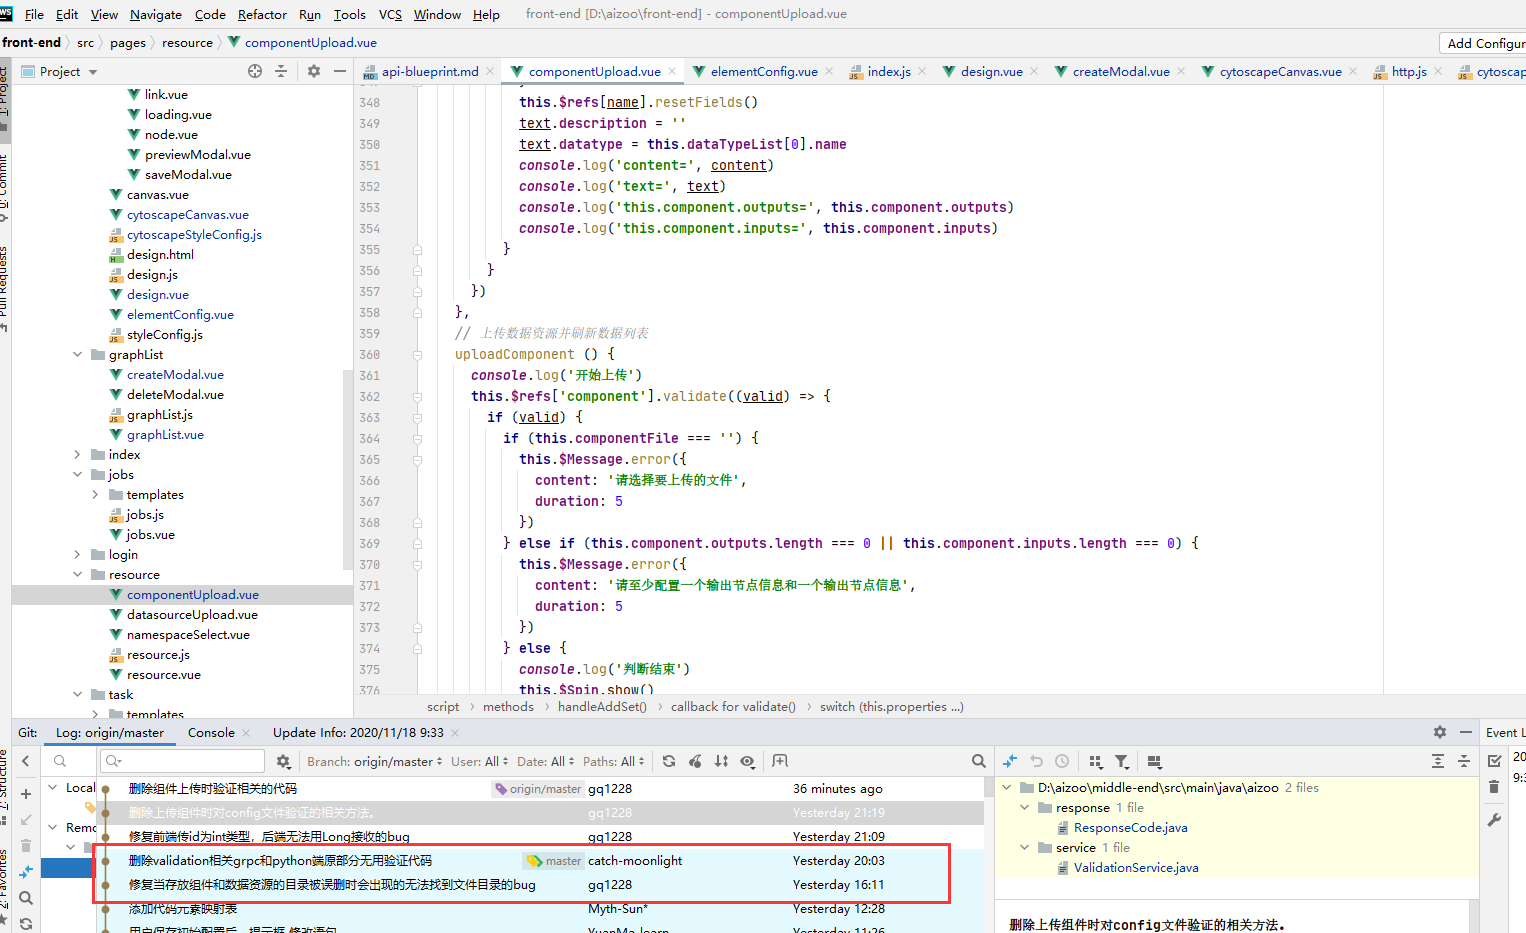Viewport: 1526px width, 933px height.
Task: Click the cherry-pick icon in Git log toolbar
Action: (695, 761)
